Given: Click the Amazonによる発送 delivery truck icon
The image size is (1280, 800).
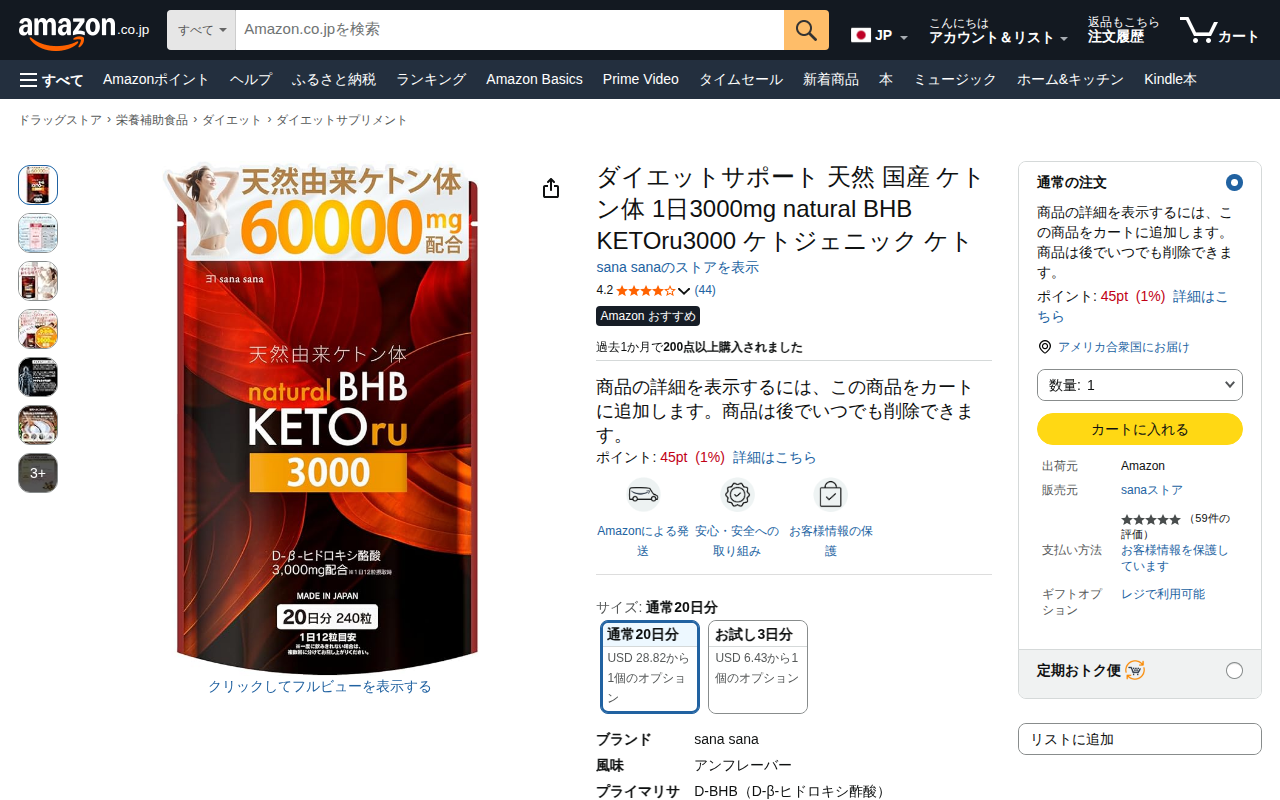Looking at the screenshot, I should point(643,495).
